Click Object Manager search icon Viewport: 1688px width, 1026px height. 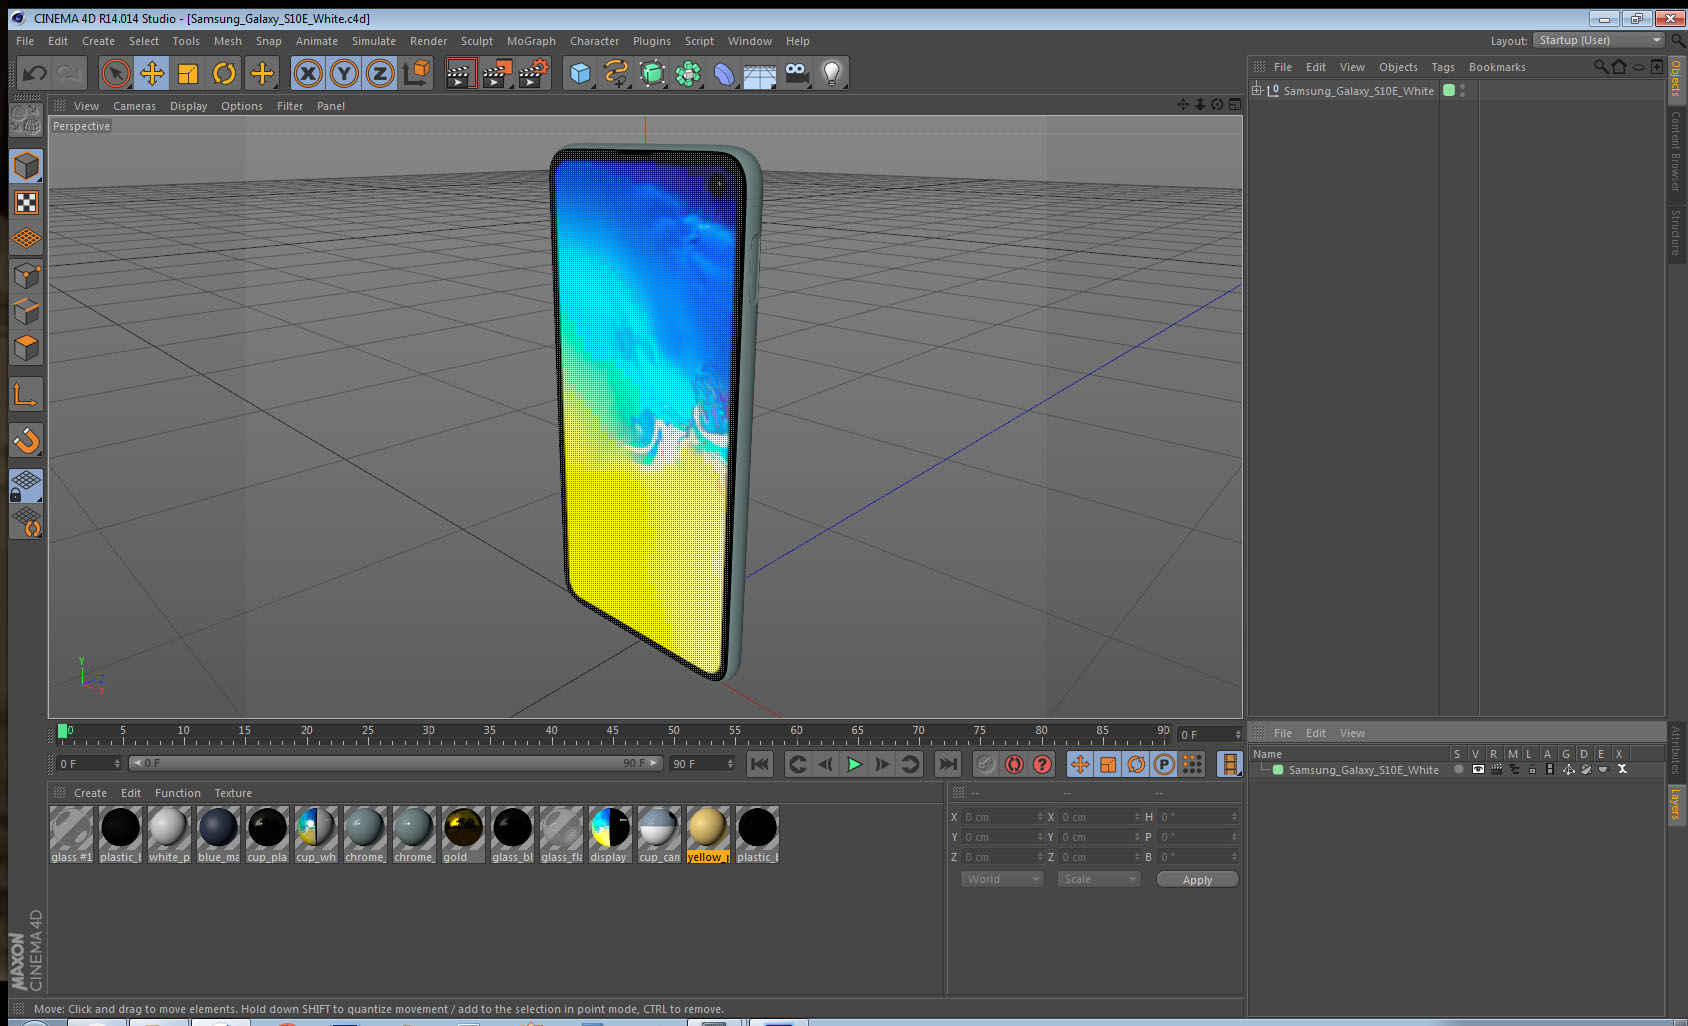pos(1600,67)
